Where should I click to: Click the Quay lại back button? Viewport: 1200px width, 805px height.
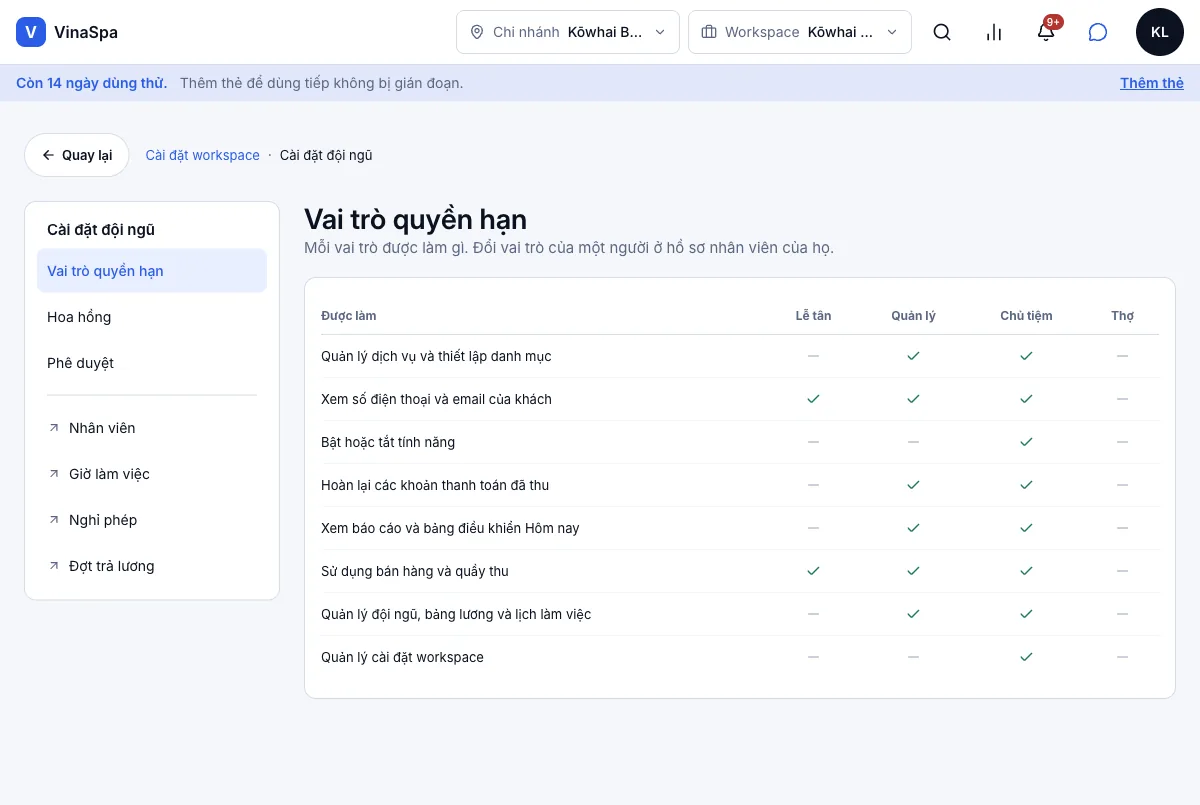coord(77,155)
